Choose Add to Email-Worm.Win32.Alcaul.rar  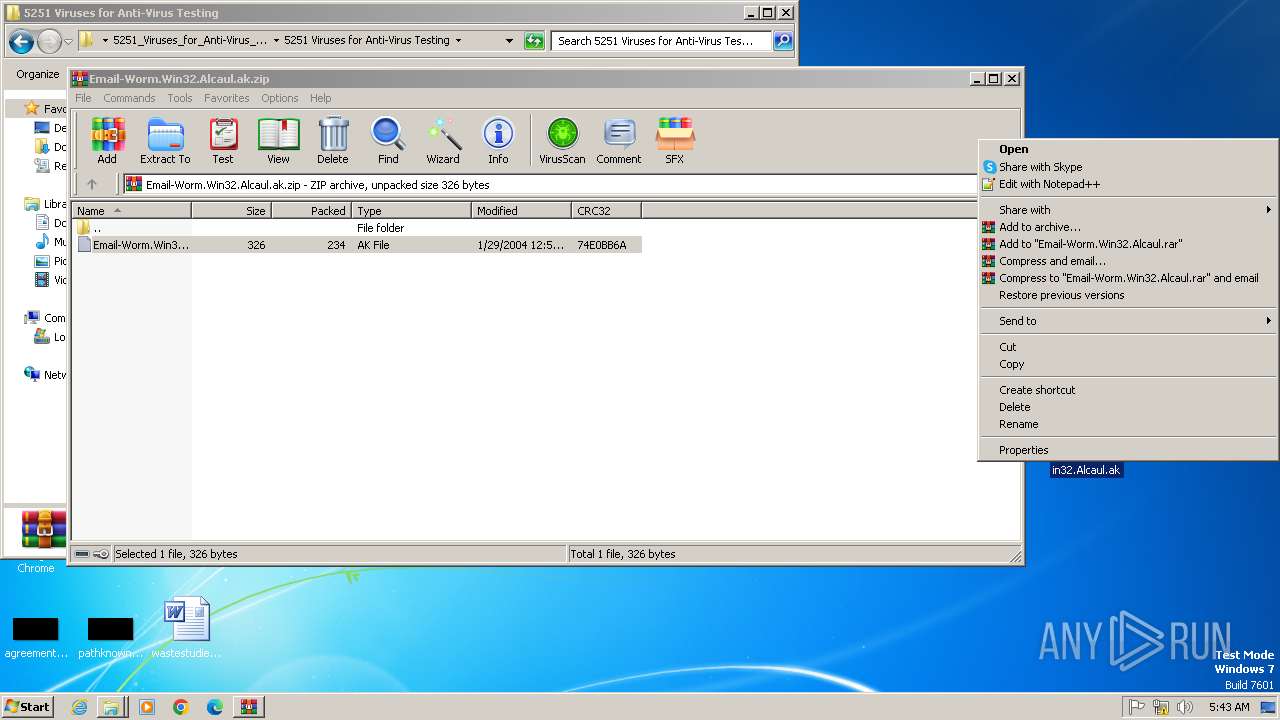pyautogui.click(x=1128, y=244)
